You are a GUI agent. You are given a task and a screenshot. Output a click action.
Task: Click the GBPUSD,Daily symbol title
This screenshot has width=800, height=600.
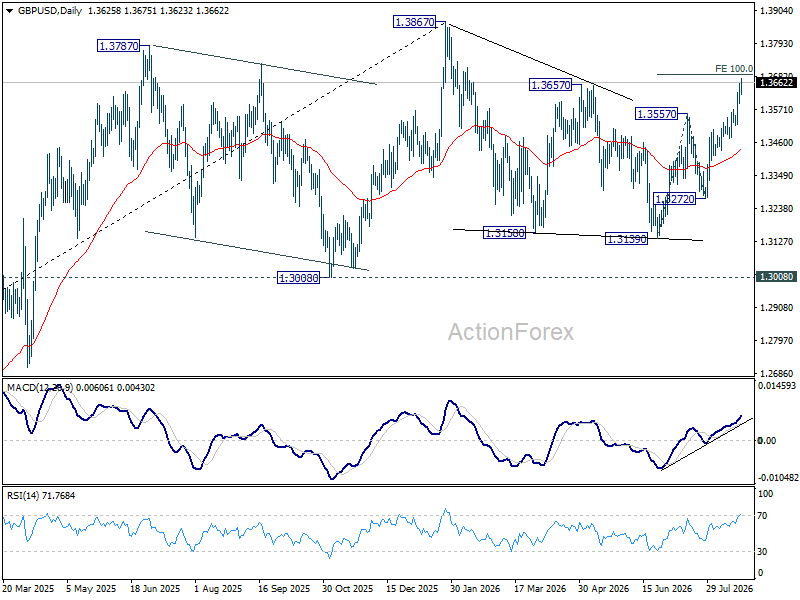[x=50, y=11]
